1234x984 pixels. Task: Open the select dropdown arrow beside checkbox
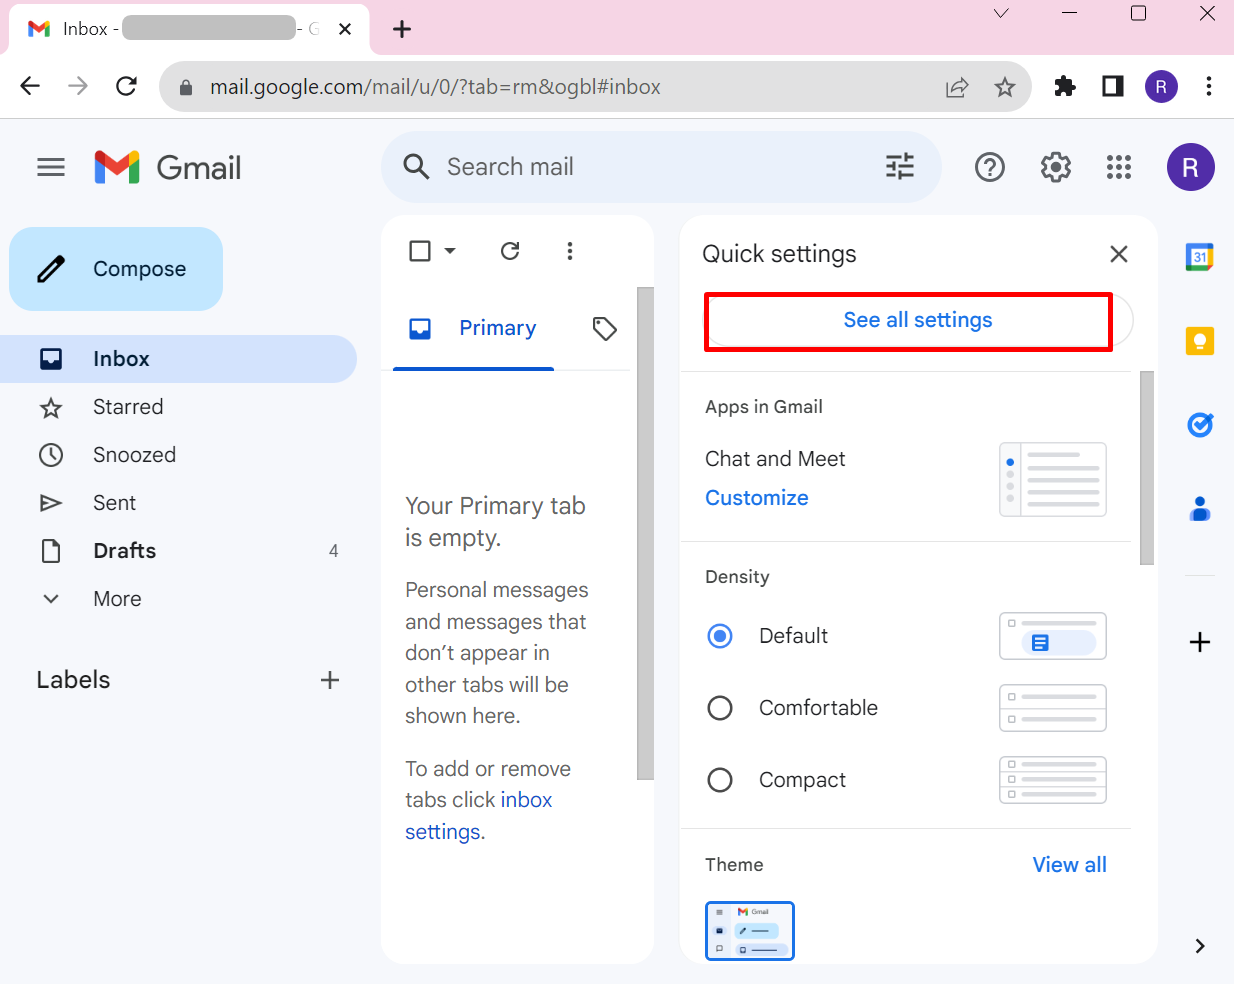point(450,251)
